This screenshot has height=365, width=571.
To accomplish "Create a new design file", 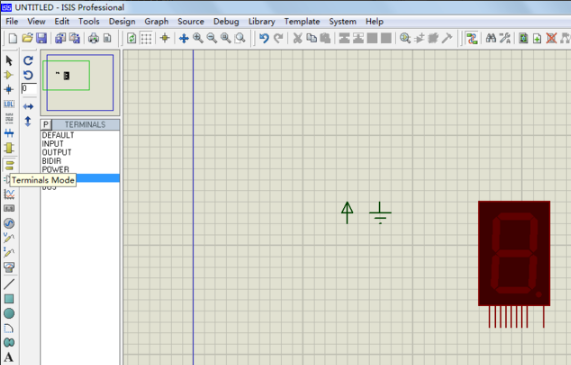I will [x=13, y=38].
